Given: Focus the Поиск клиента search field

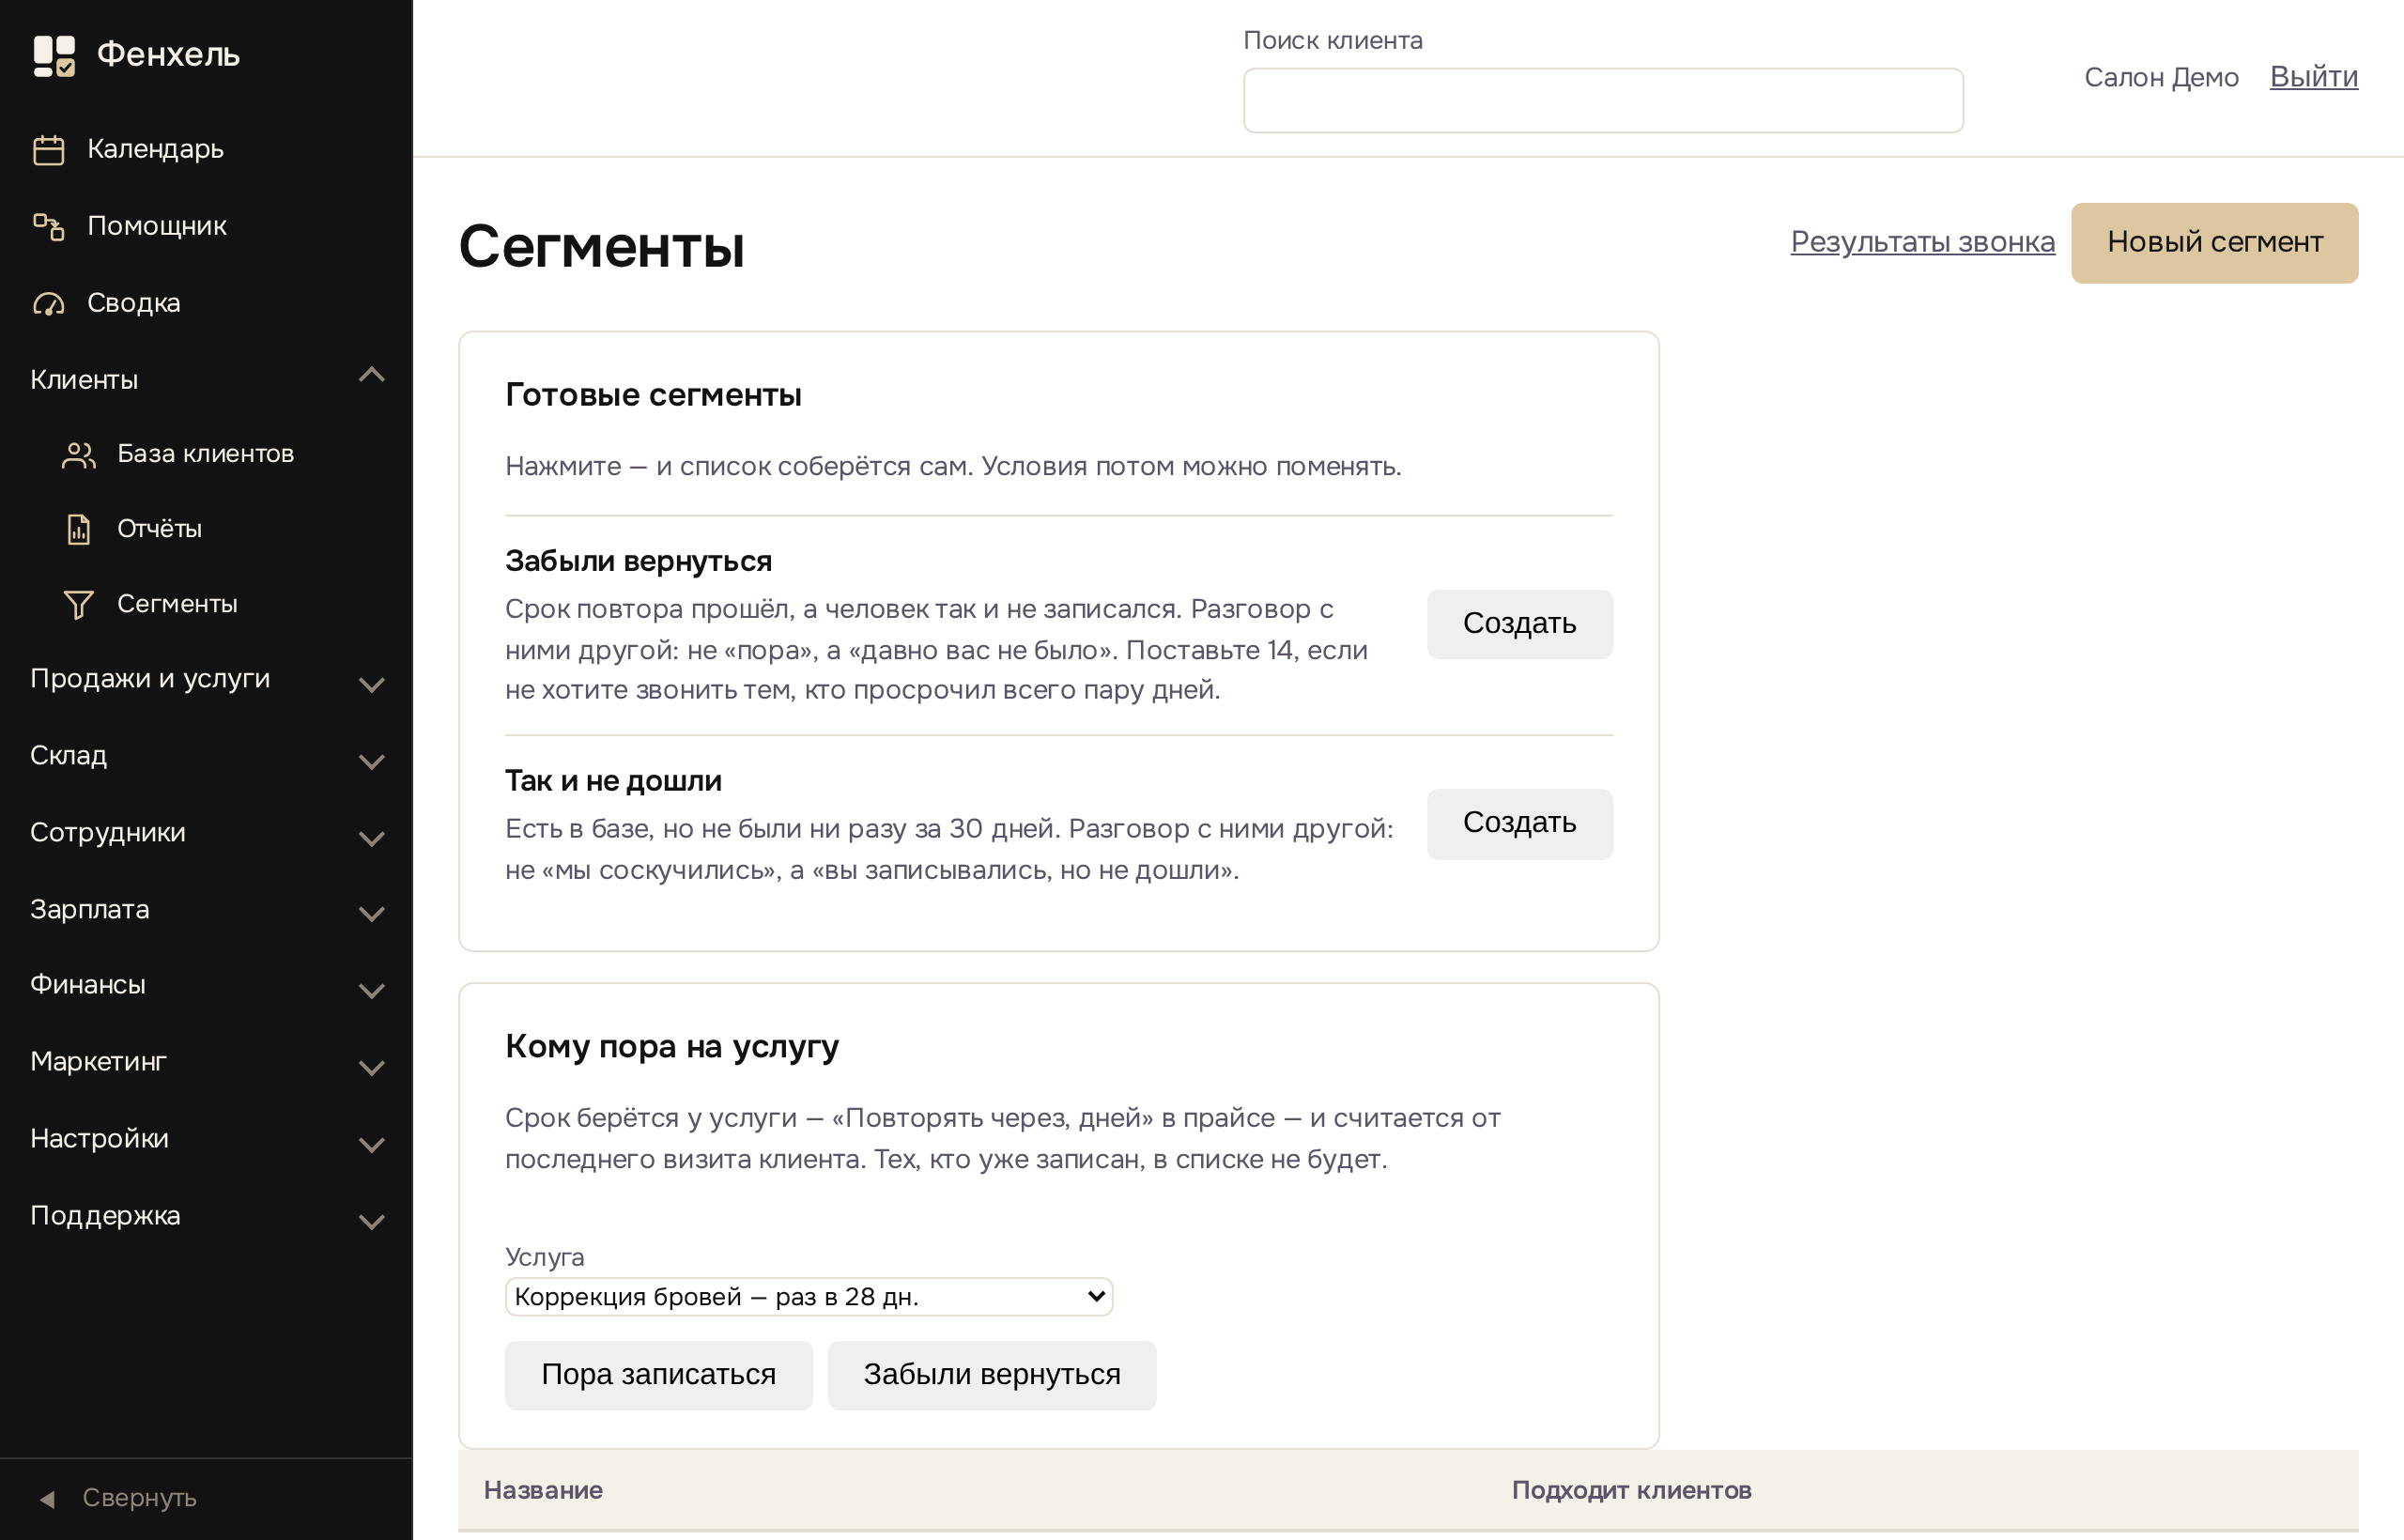Looking at the screenshot, I should pyautogui.click(x=1603, y=100).
